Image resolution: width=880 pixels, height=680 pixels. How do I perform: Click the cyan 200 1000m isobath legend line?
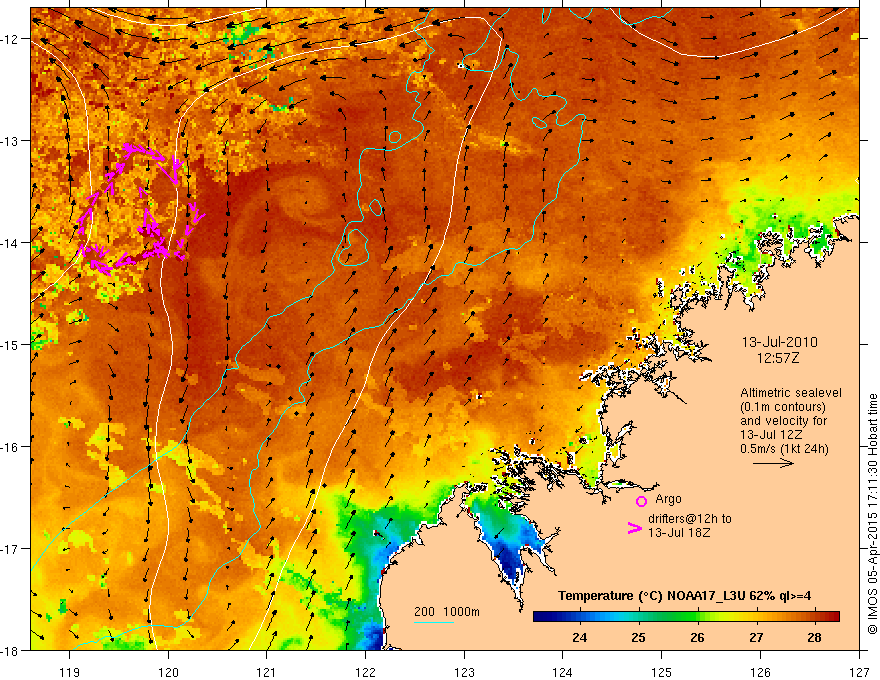coord(434,622)
